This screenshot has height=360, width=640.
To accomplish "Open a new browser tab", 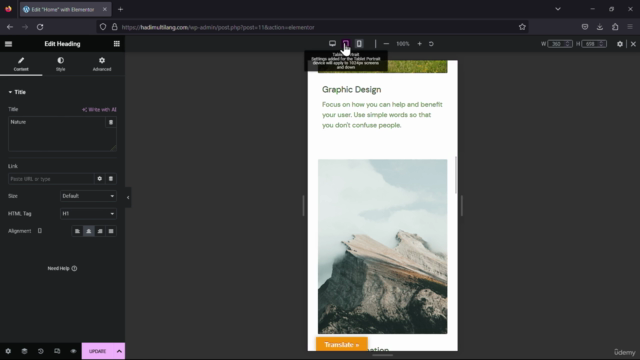I will (120, 9).
